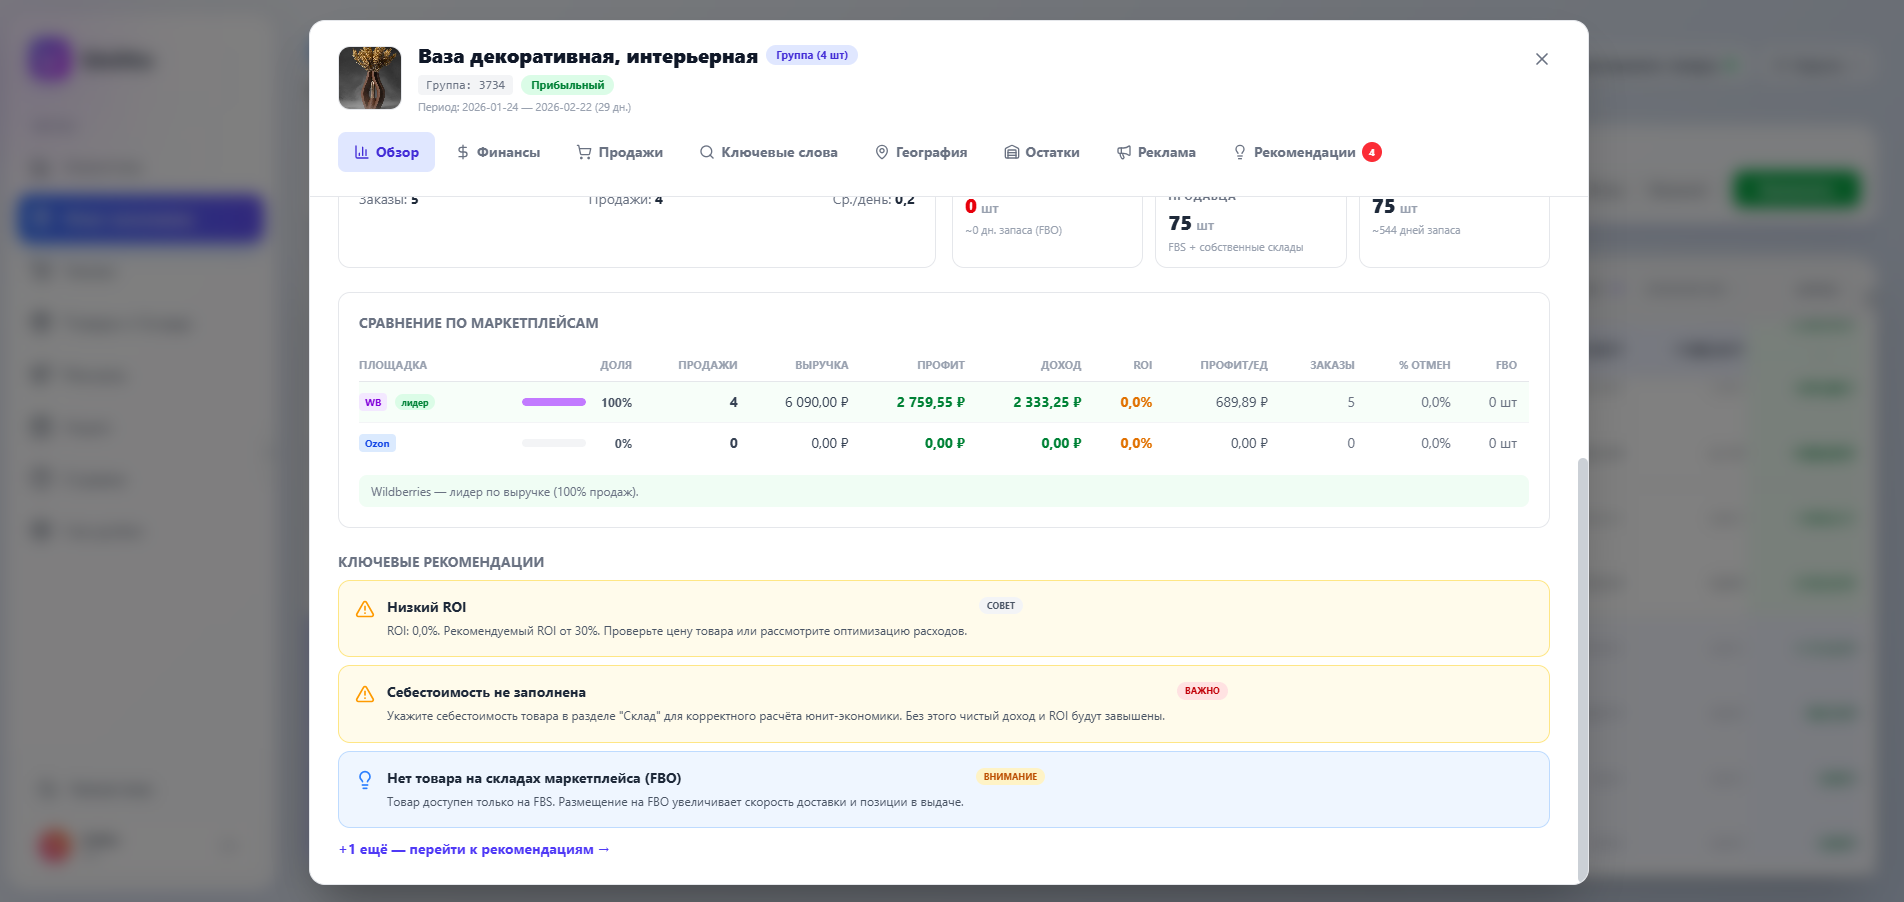Click the map pin icon beside География

(882, 152)
